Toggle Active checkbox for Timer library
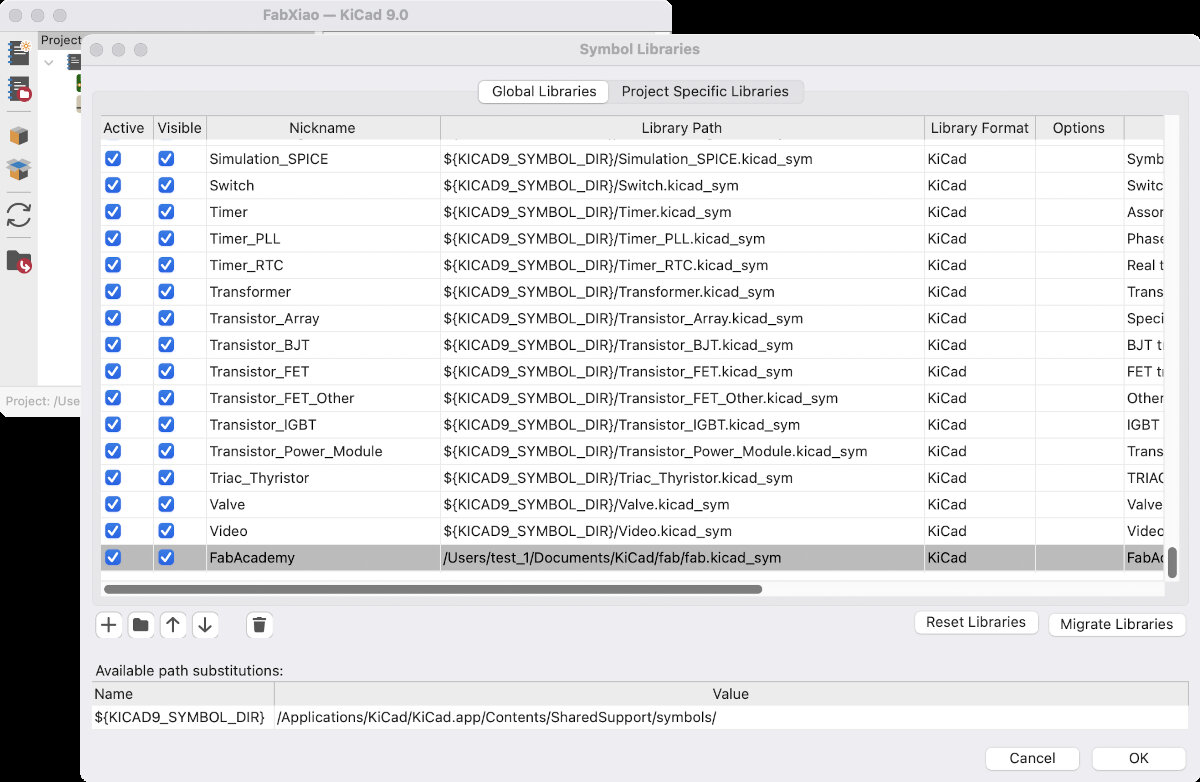1200x782 pixels. (x=113, y=212)
